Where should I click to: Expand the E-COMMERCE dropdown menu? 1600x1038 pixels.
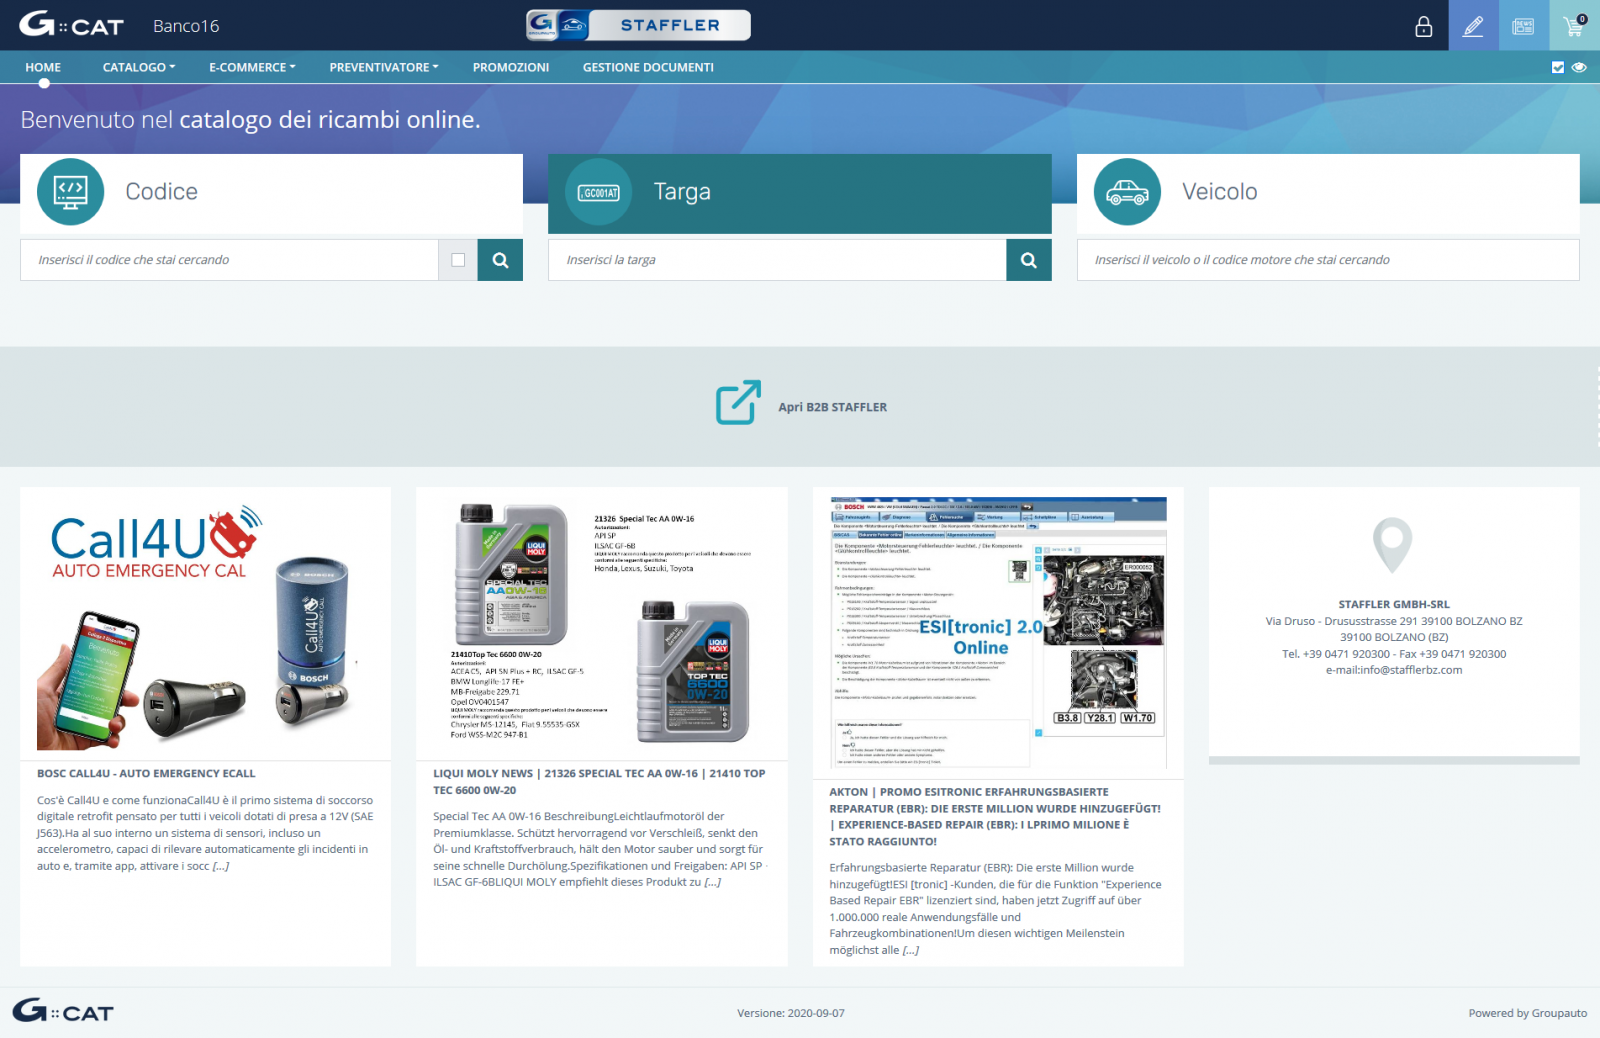[252, 67]
